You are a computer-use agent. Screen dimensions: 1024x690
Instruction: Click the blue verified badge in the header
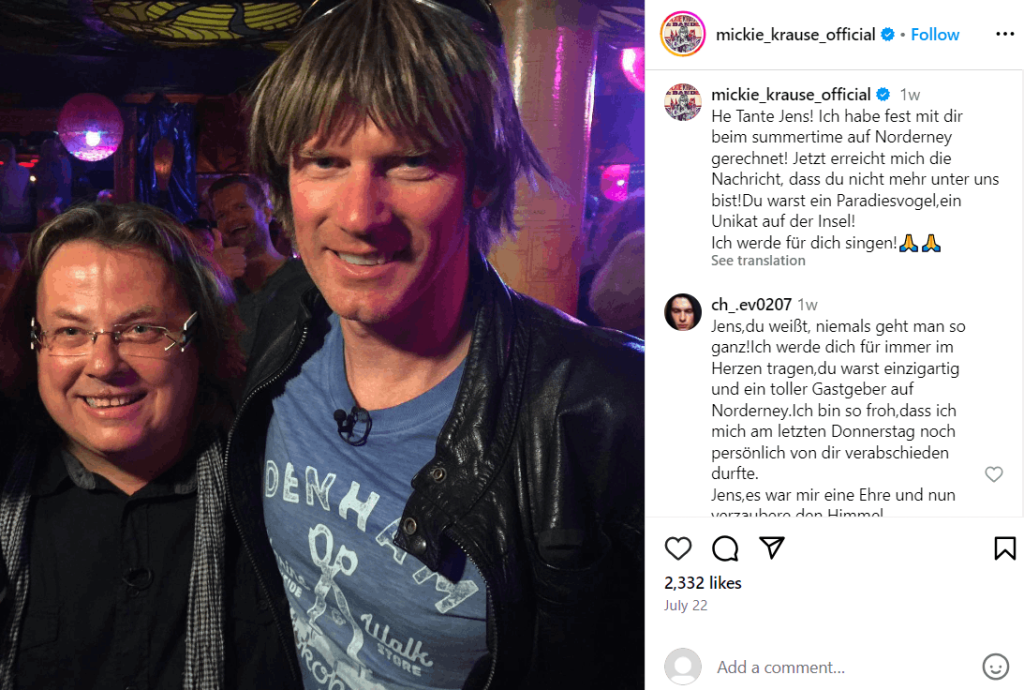pyautogui.click(x=888, y=35)
